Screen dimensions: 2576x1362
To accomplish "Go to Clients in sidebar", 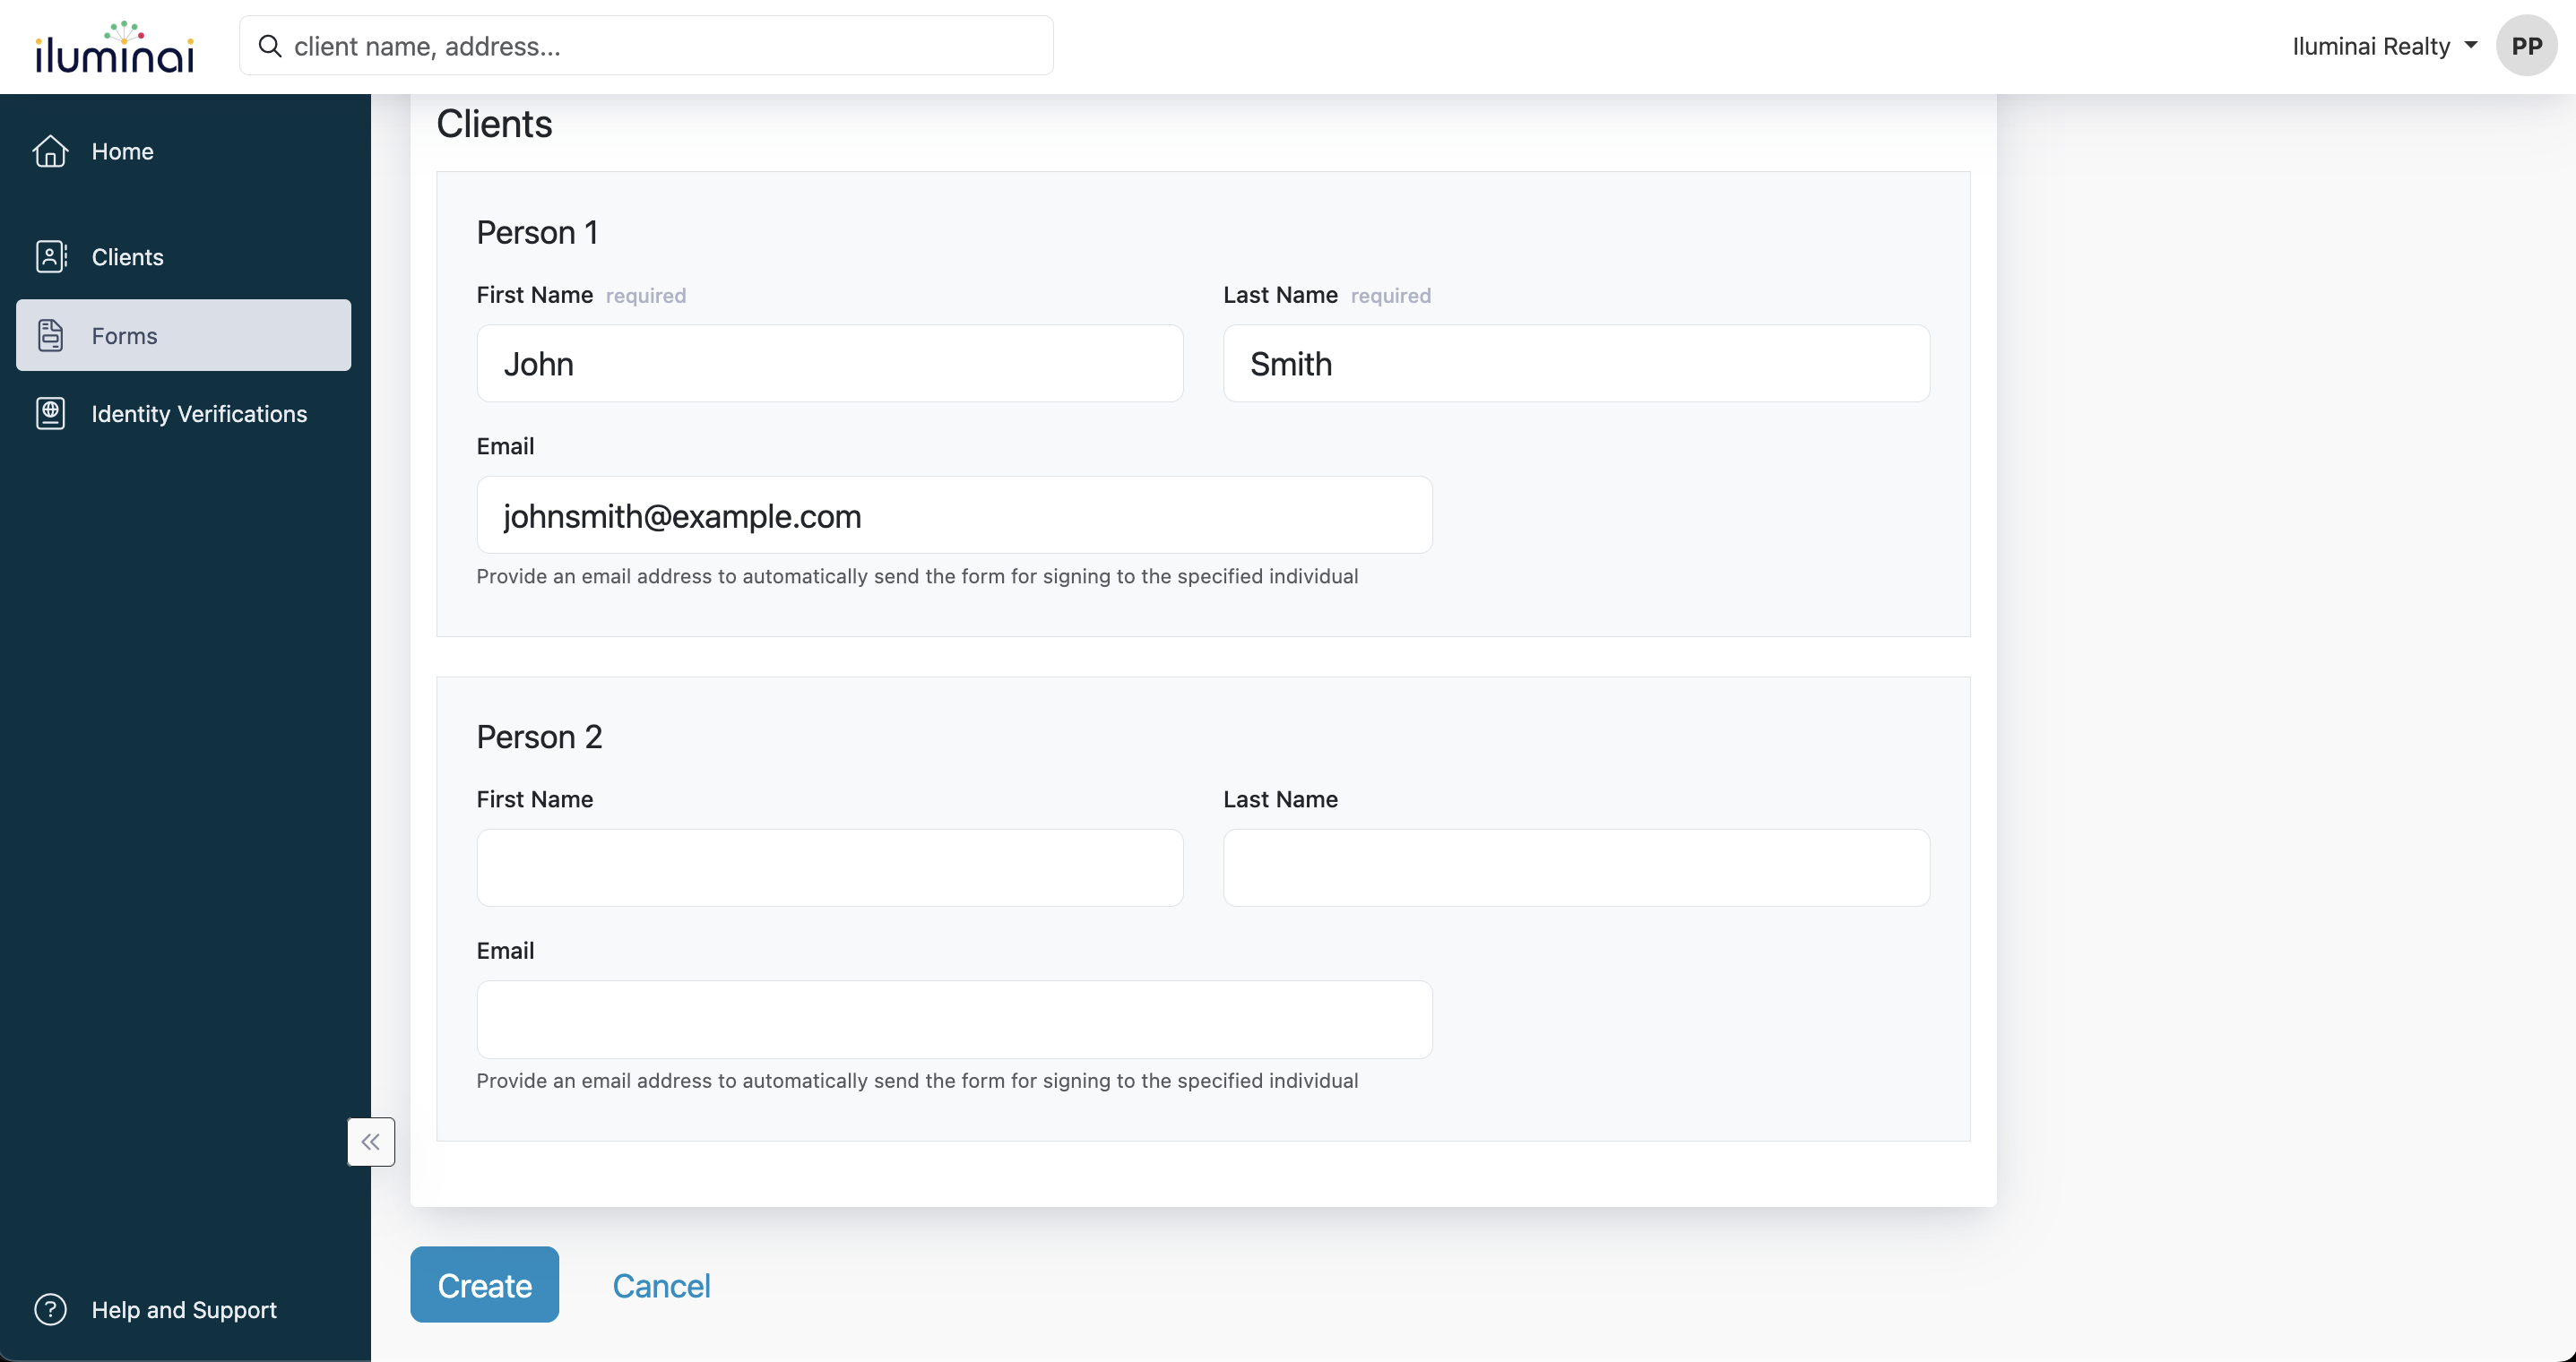I will [127, 257].
